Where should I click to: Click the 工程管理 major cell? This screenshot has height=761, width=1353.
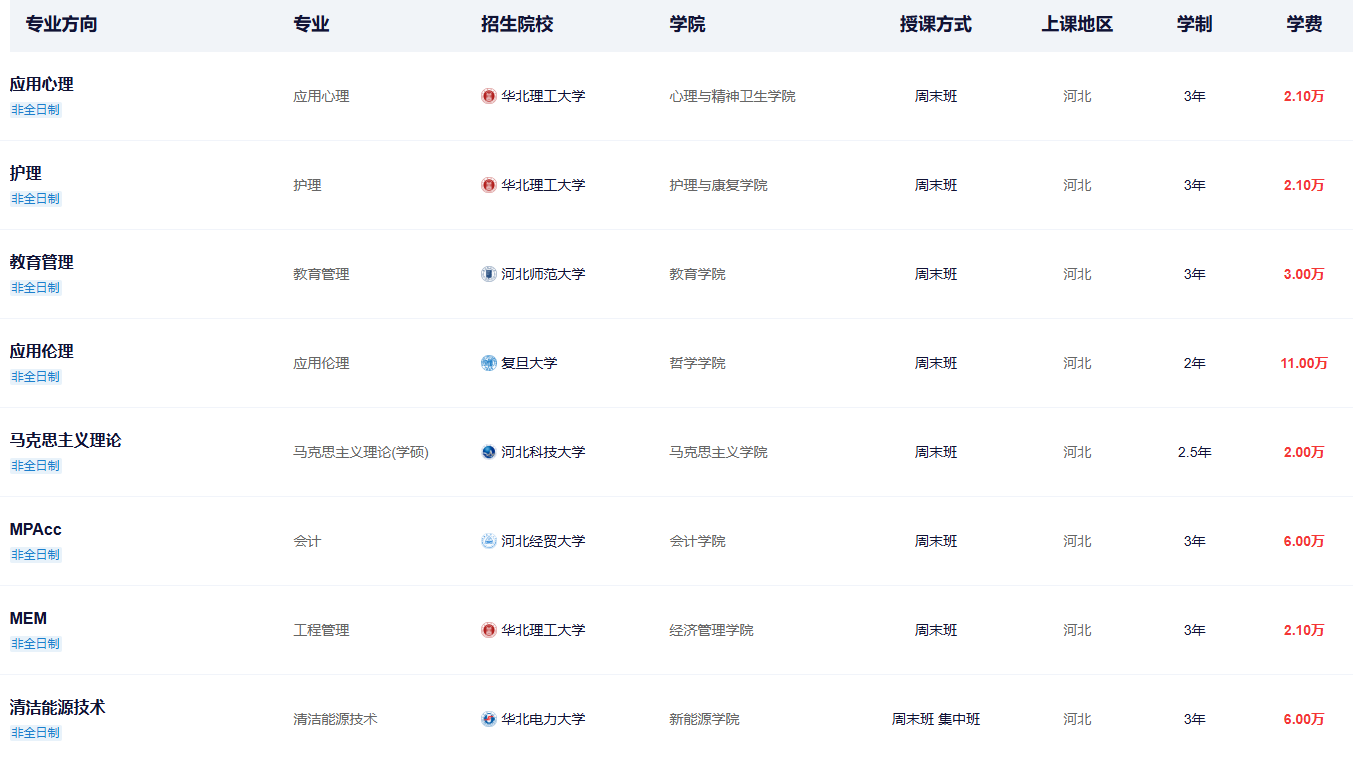click(x=321, y=630)
